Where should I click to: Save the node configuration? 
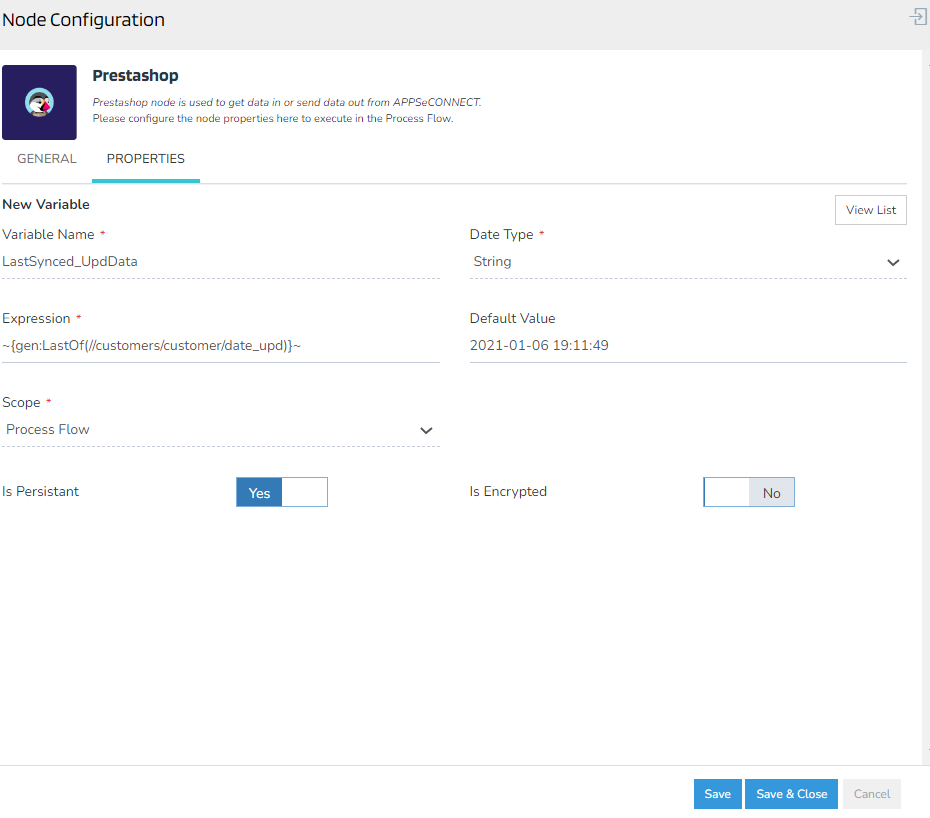717,793
